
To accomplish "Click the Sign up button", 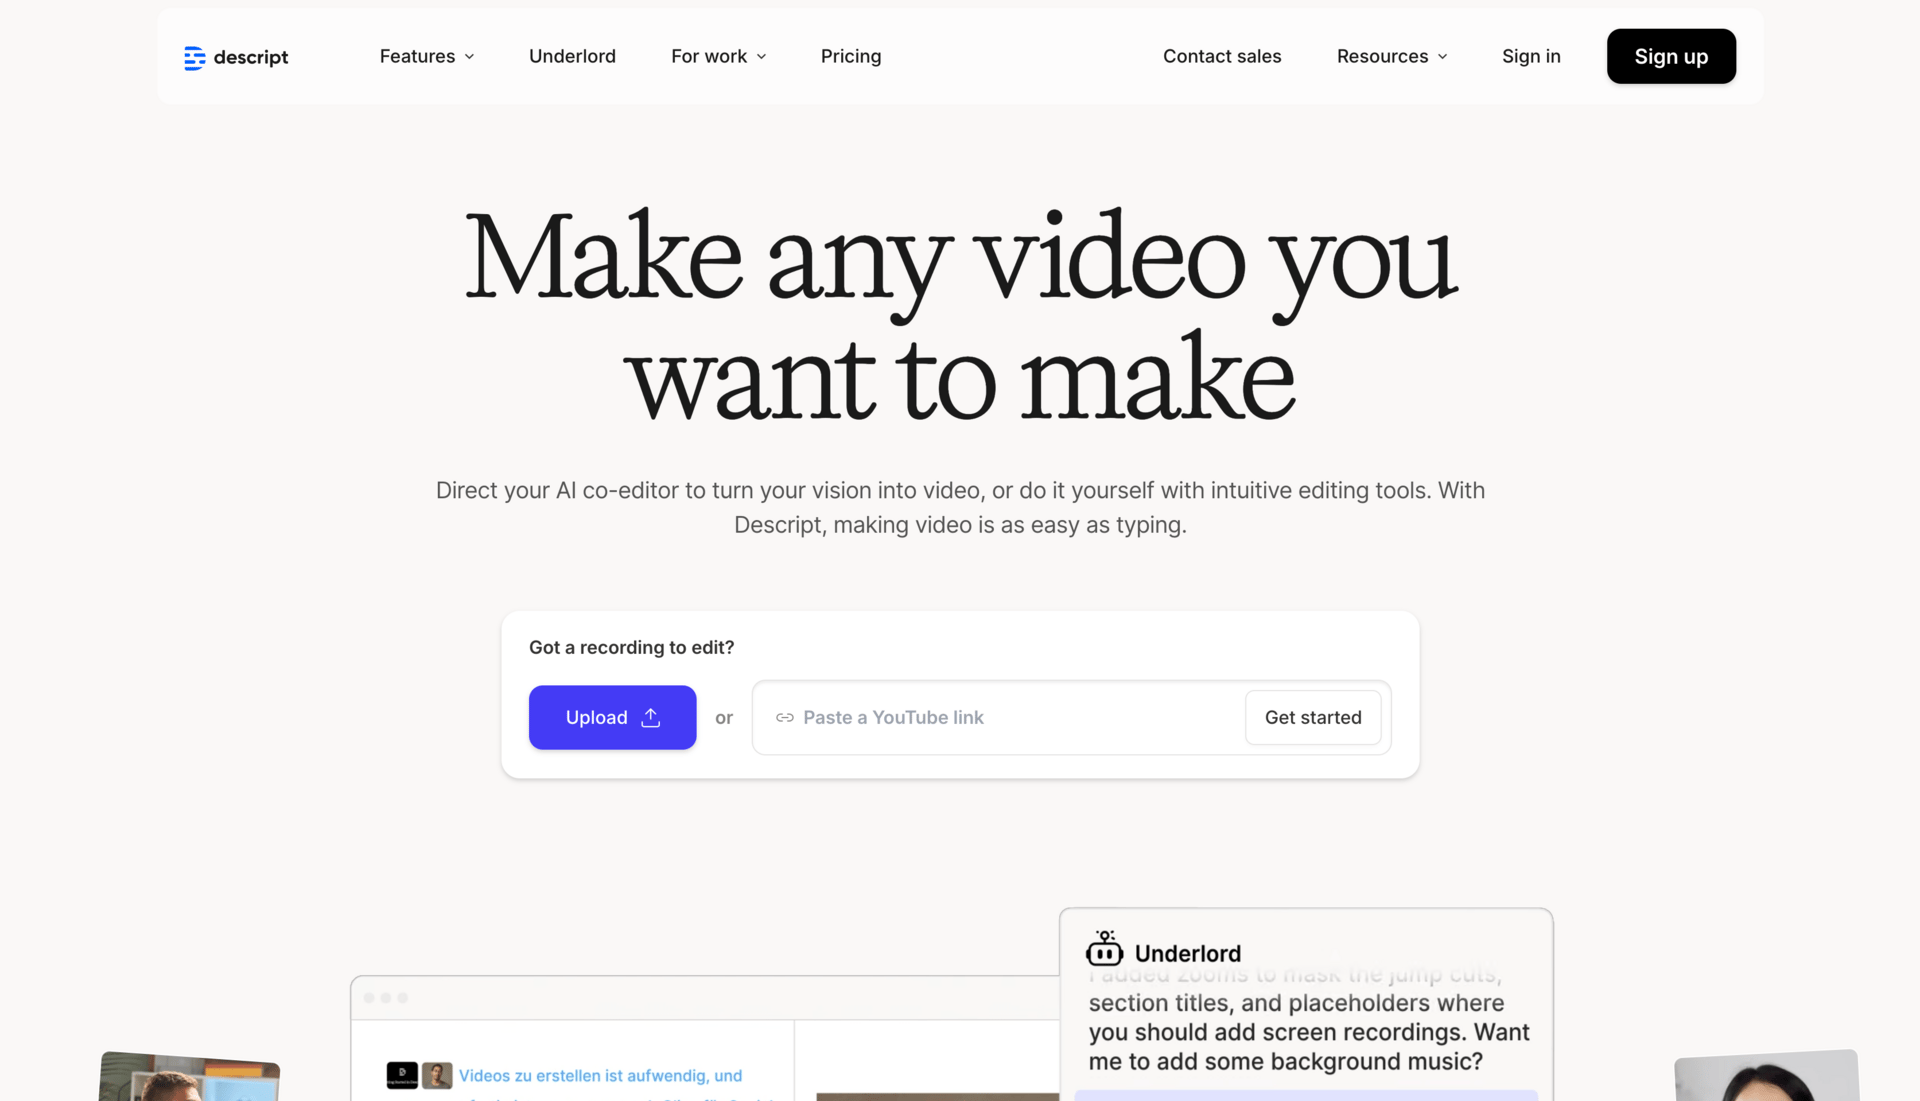I will coord(1671,56).
